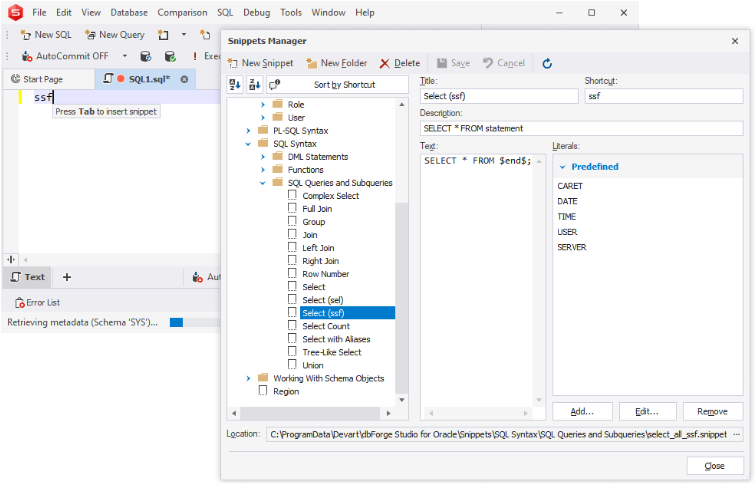
Task: Open the new document dropdown arrow in the toolbar
Action: point(183,35)
